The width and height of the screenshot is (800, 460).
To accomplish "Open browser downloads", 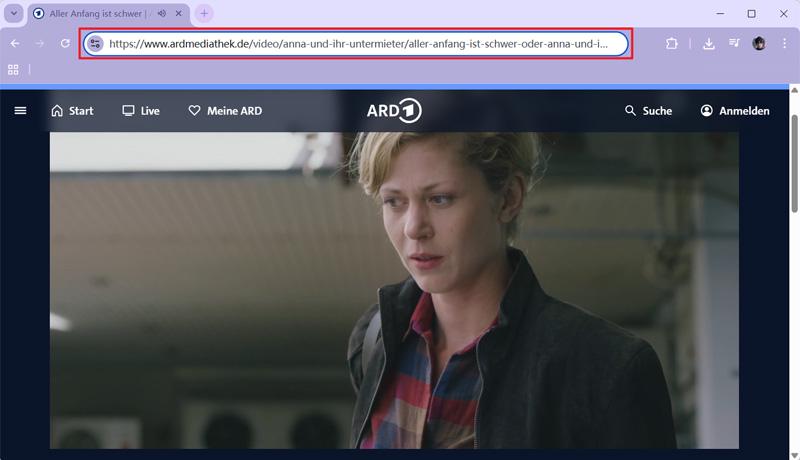I will [709, 44].
